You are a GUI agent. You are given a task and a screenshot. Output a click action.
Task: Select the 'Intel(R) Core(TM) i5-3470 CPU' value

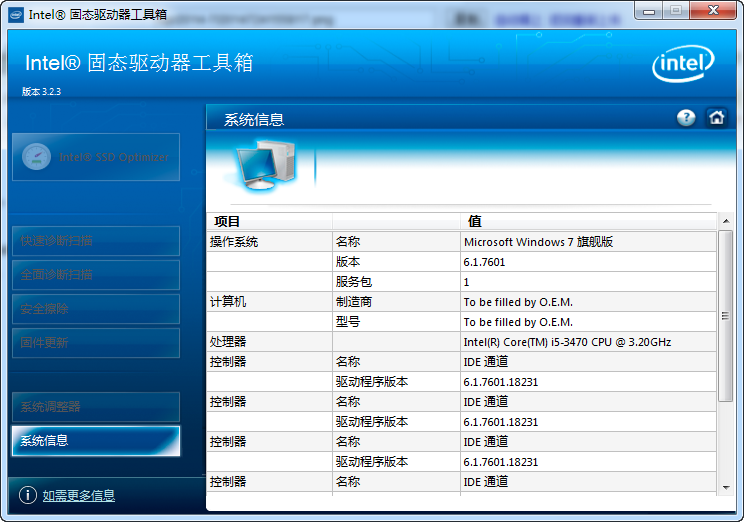pyautogui.click(x=567, y=342)
